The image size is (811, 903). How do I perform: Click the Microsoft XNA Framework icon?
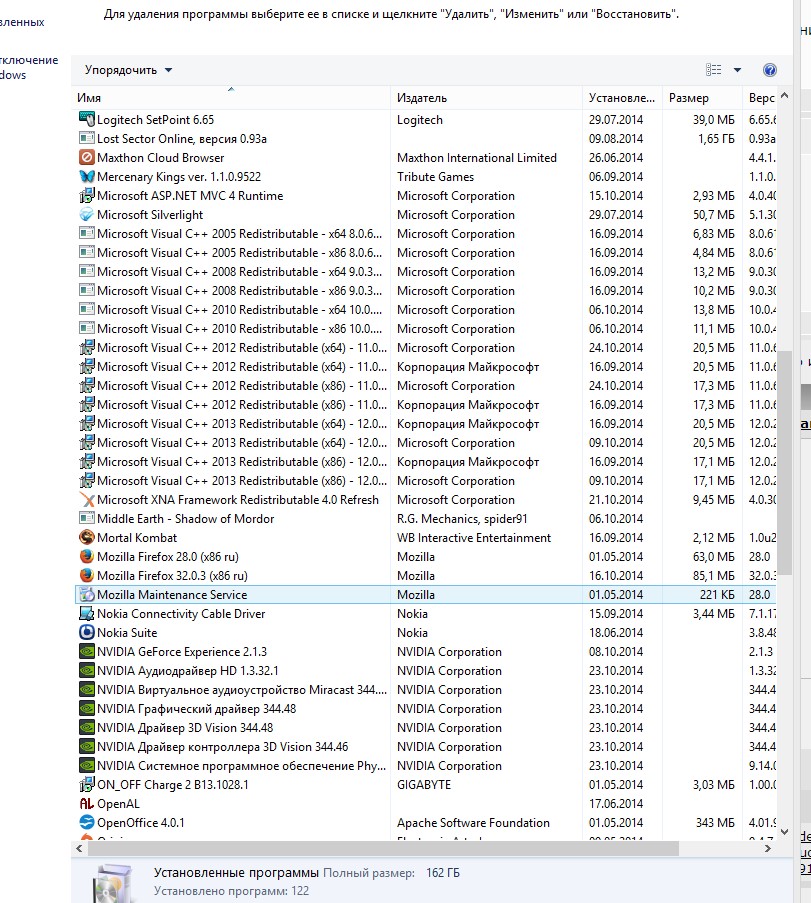86,499
